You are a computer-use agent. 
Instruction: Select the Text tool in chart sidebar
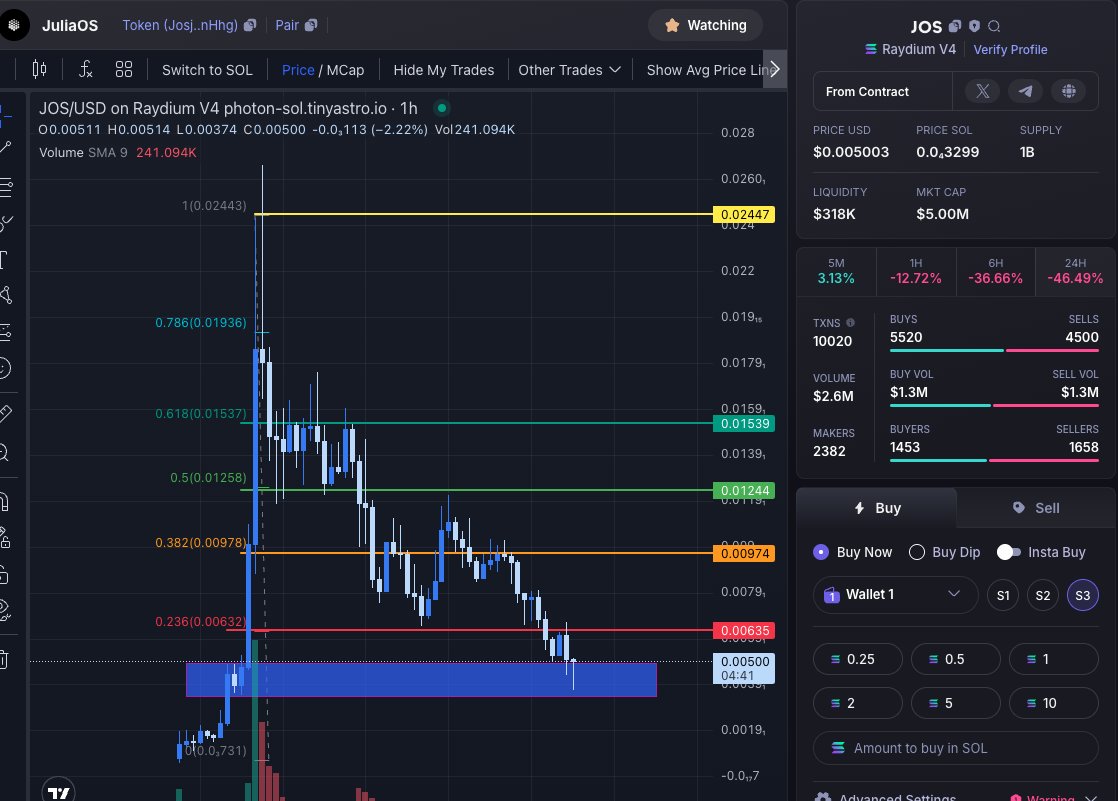4,260
